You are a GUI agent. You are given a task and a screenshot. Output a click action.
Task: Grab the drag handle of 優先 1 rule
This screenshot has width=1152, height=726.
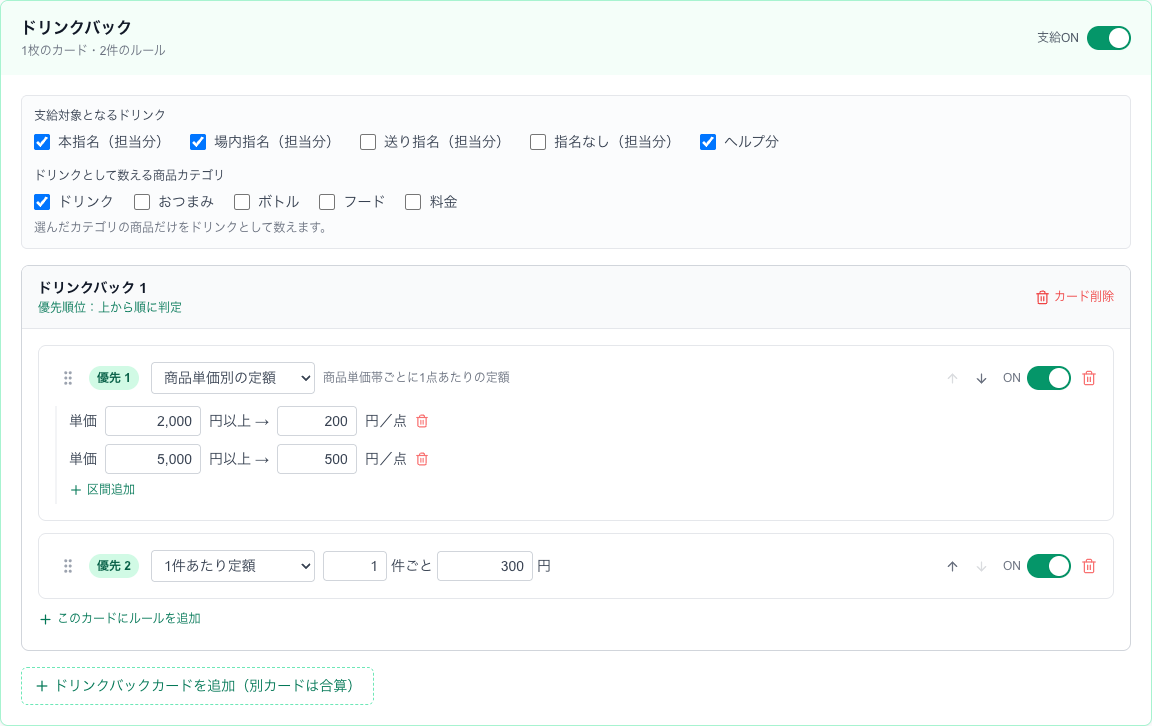pos(68,378)
